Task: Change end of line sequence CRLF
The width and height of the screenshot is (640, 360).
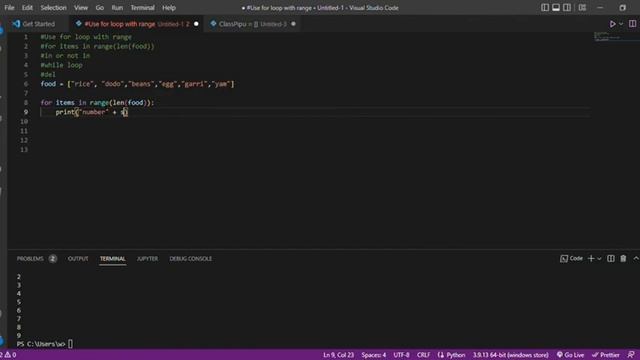Action: pos(423,355)
